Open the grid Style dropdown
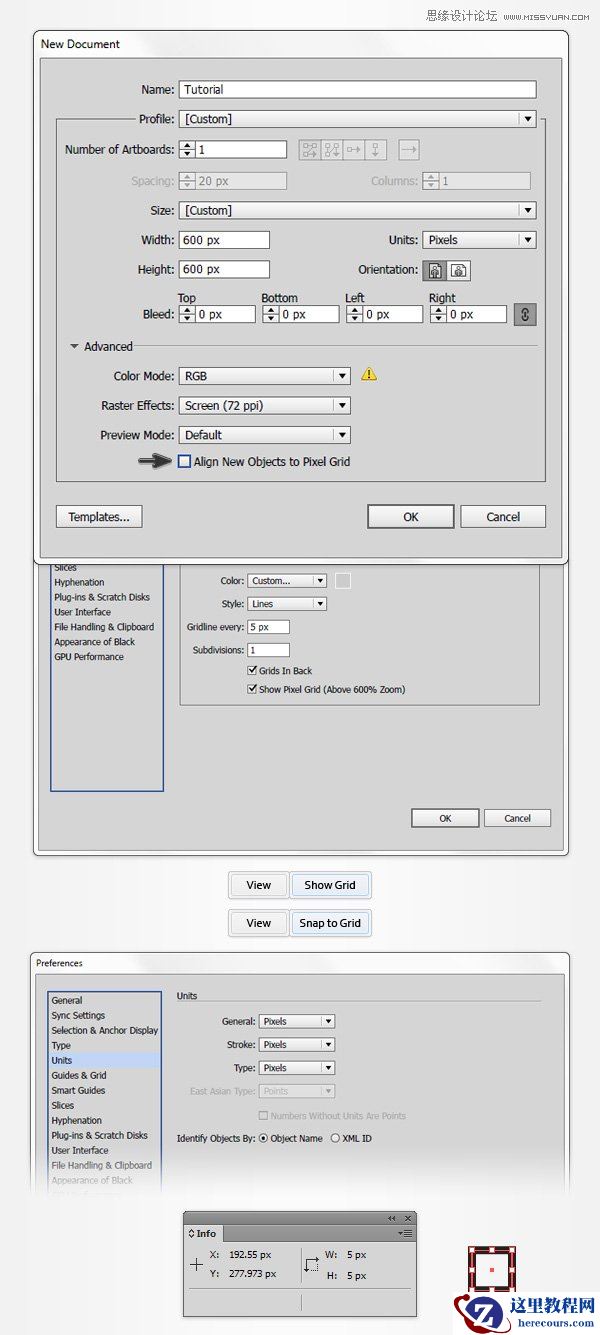 [x=287, y=604]
